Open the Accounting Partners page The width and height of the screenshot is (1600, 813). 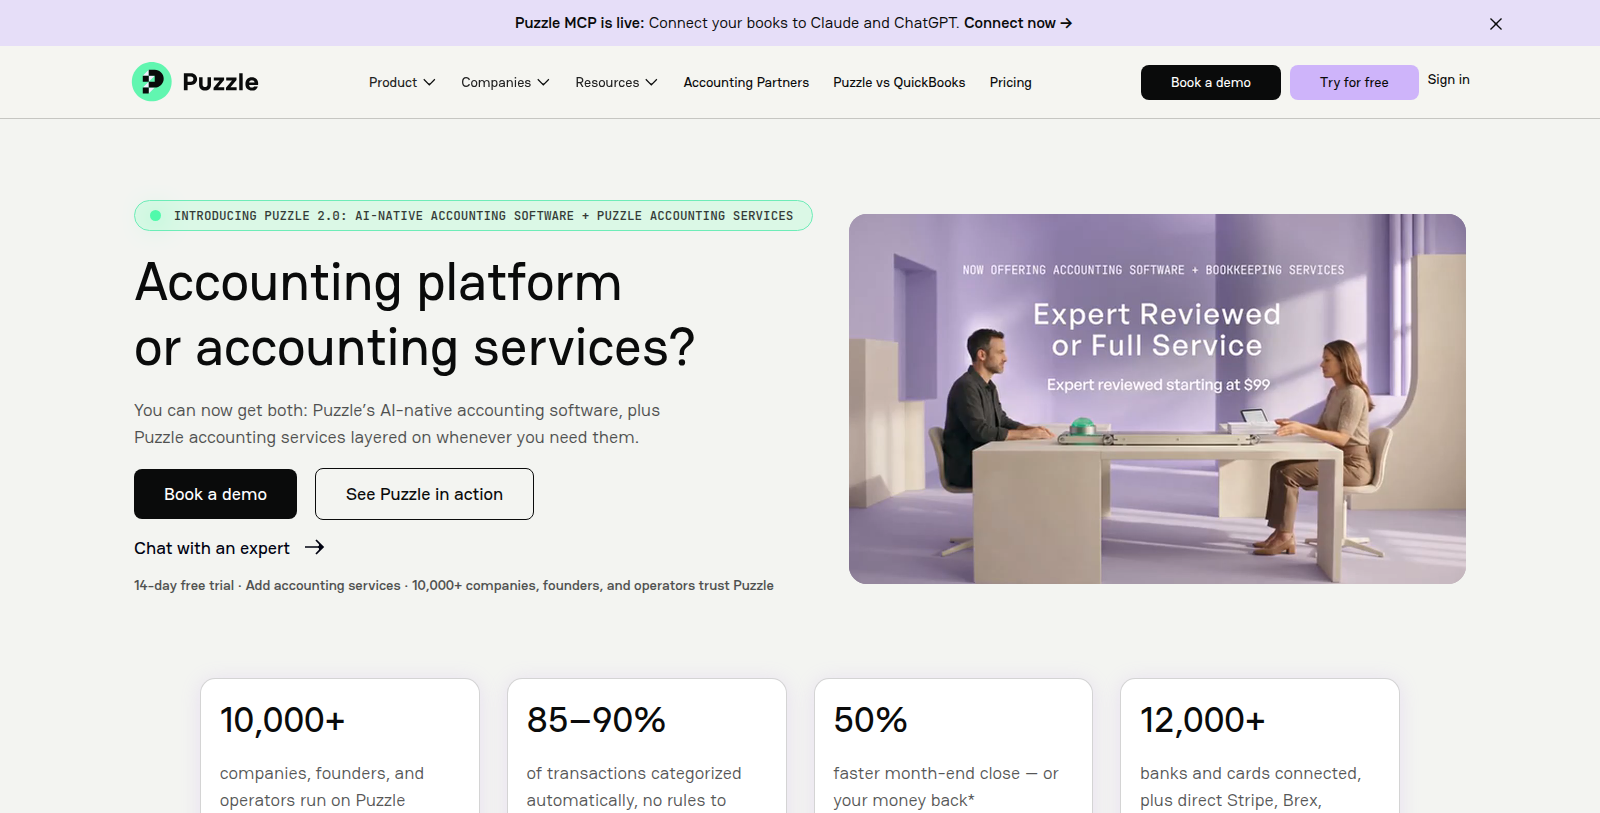pyautogui.click(x=746, y=82)
